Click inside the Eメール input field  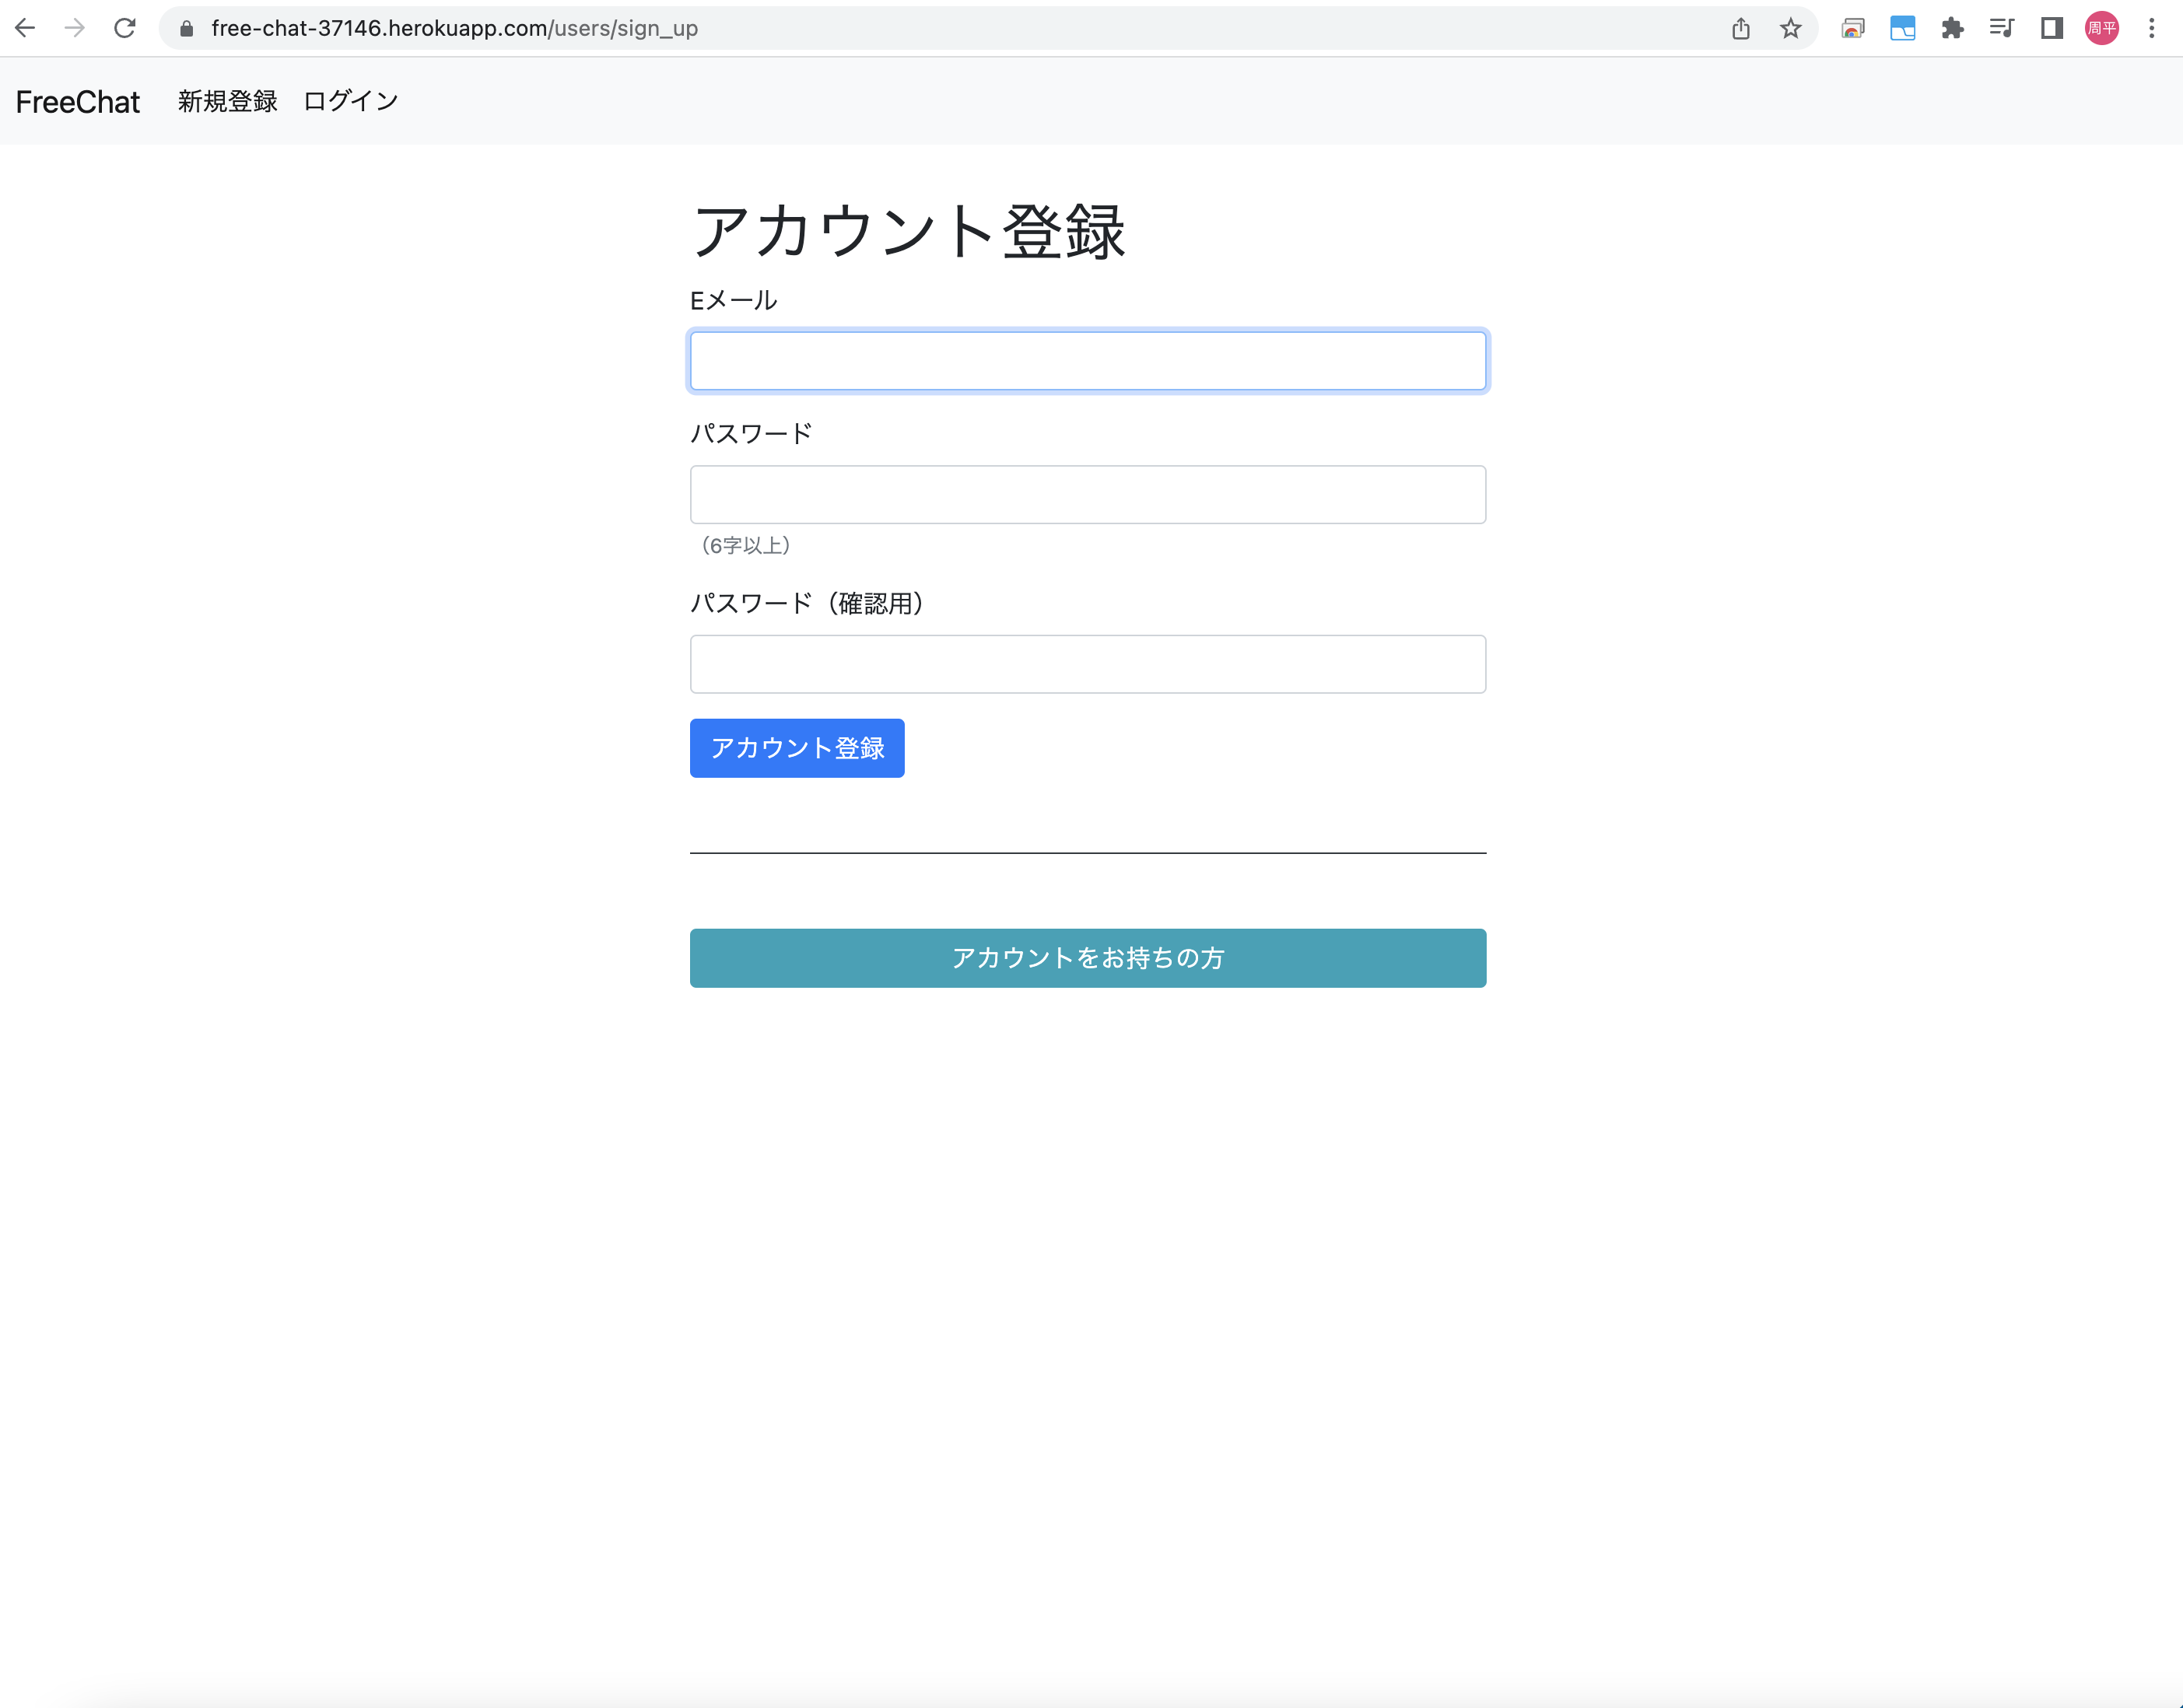1088,361
